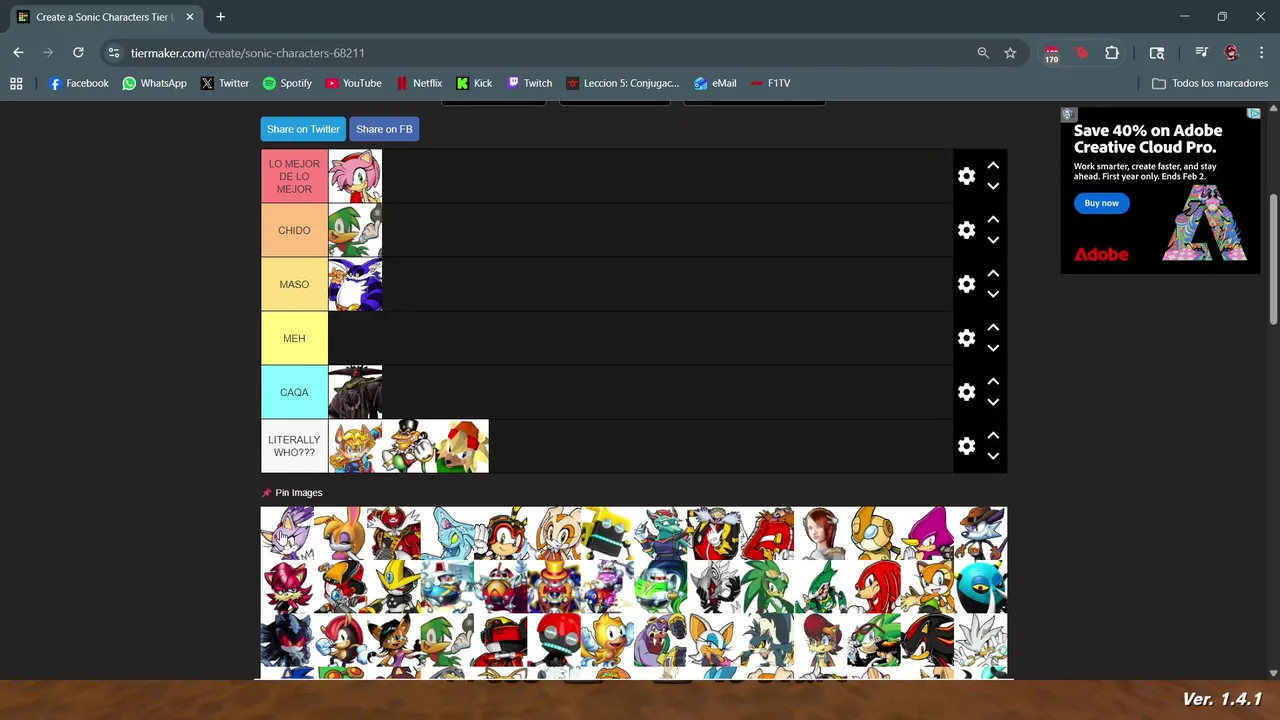Move LITERALLY WHO??? tier down
The height and width of the screenshot is (720, 1280).
click(993, 456)
